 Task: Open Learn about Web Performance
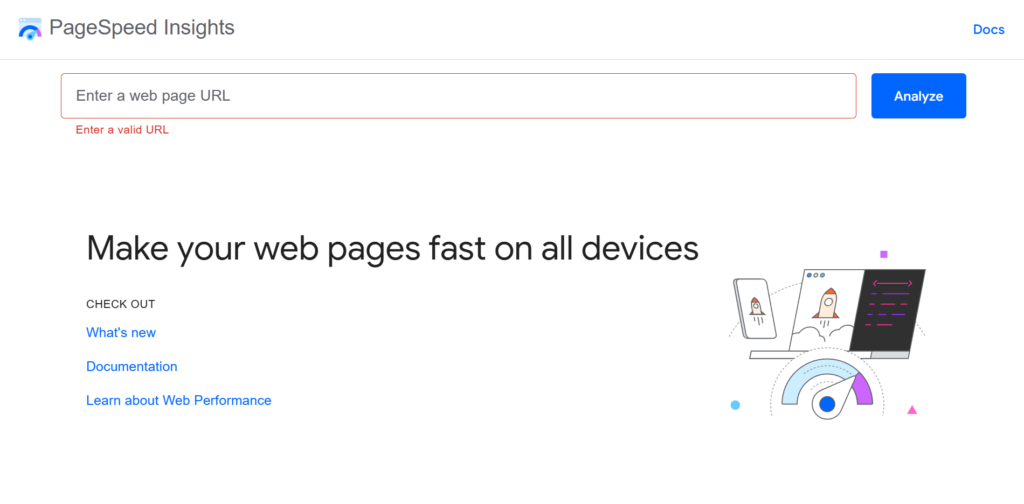(179, 400)
